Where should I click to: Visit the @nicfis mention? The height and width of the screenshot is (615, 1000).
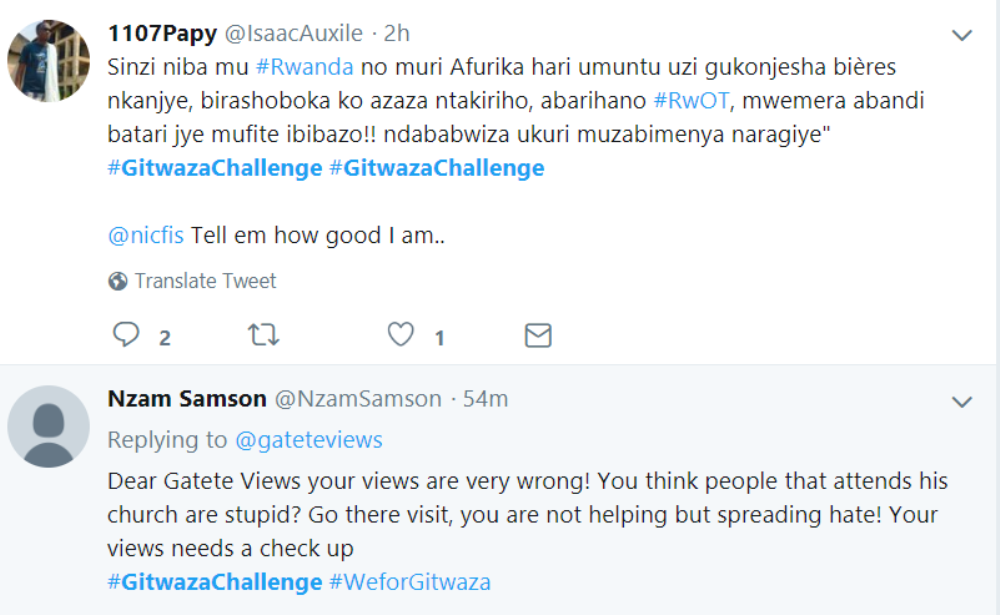click(x=145, y=235)
